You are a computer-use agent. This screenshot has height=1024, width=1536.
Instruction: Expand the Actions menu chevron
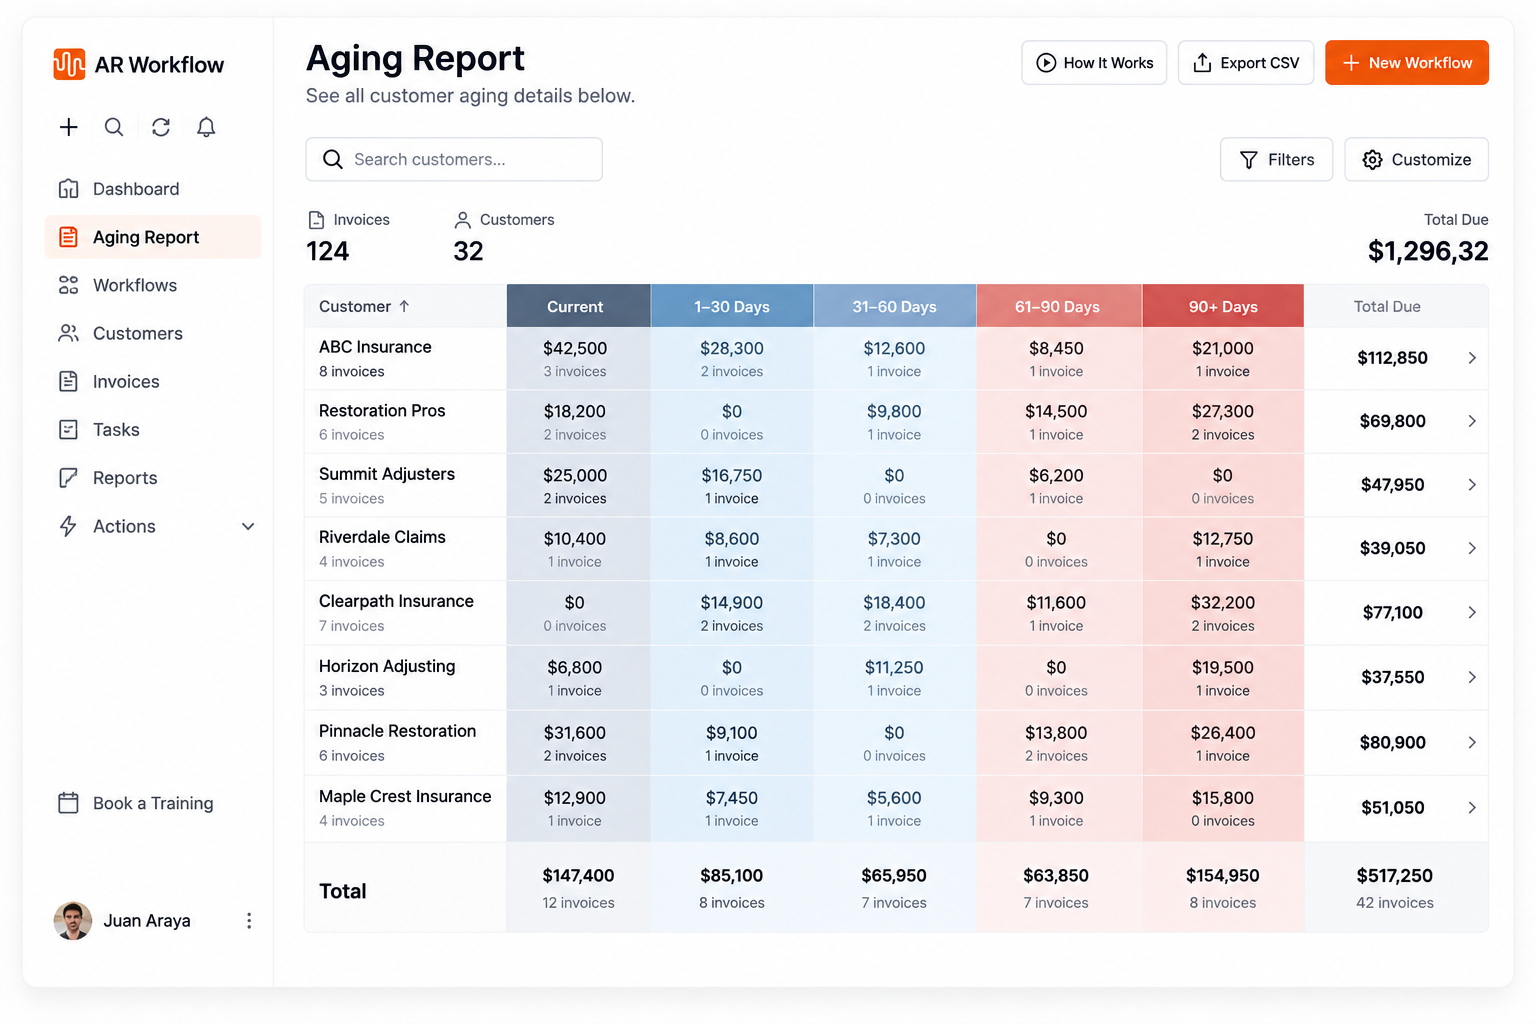coord(248,526)
